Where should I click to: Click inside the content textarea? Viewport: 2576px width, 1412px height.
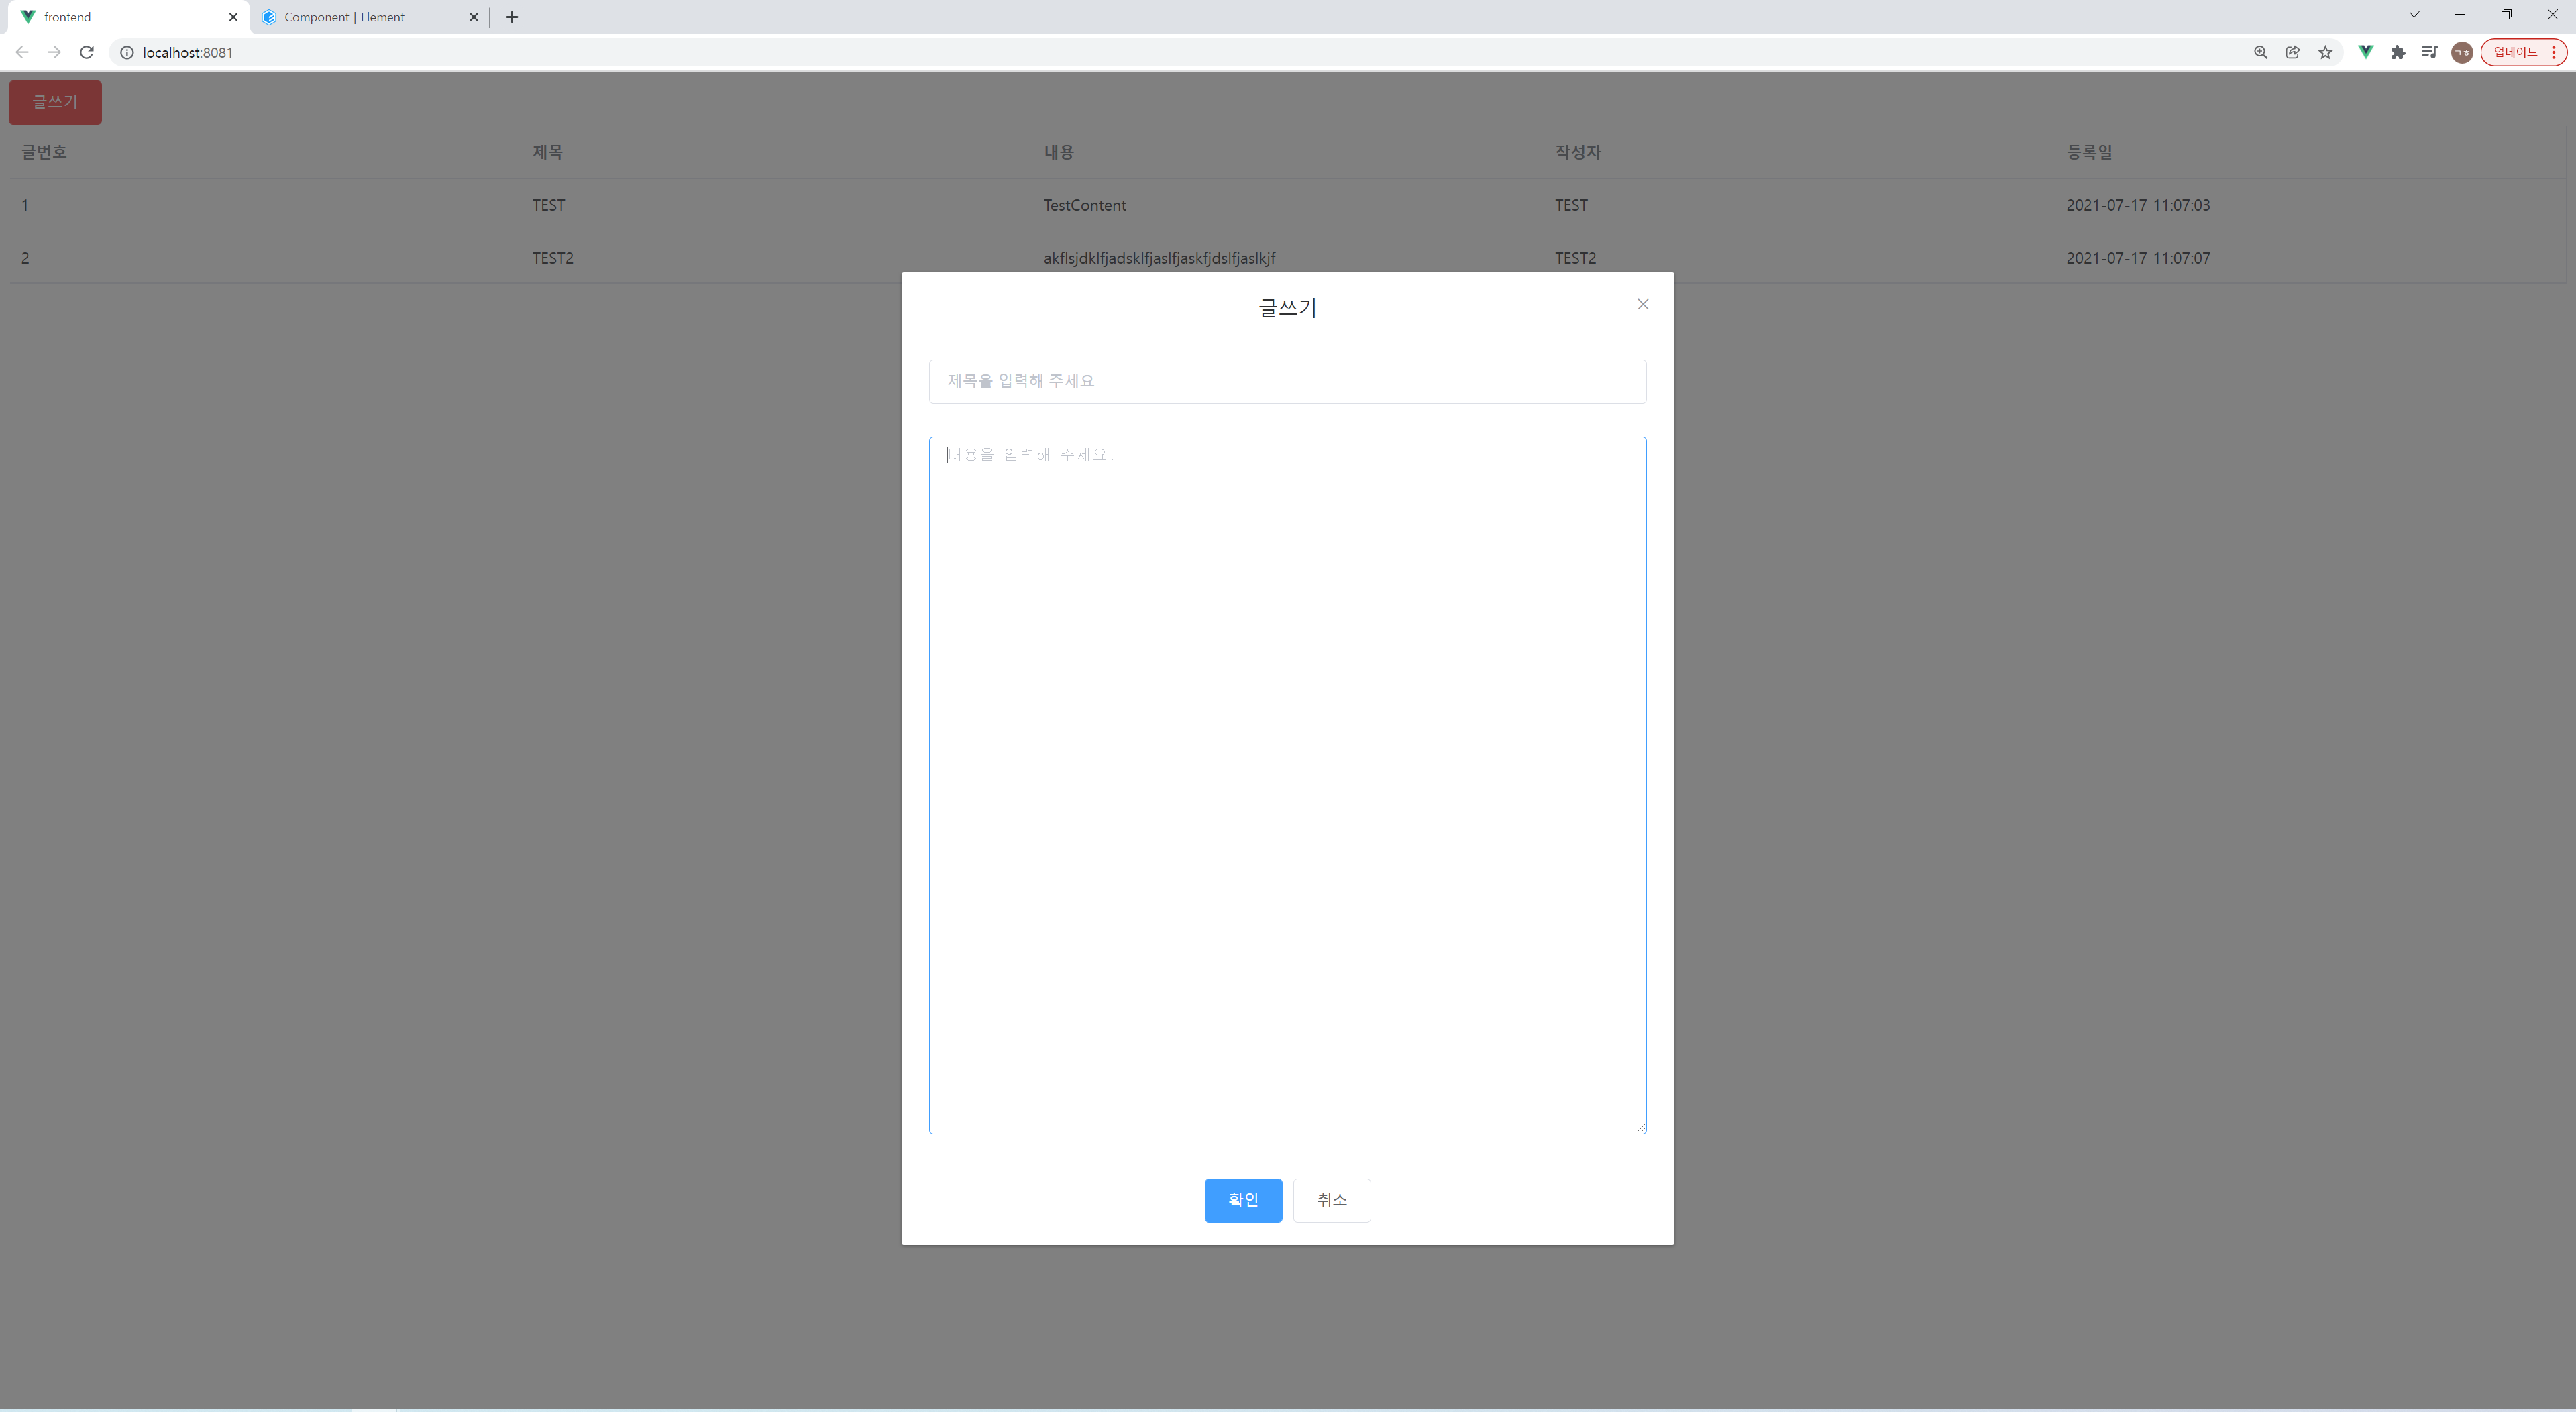click(1287, 784)
